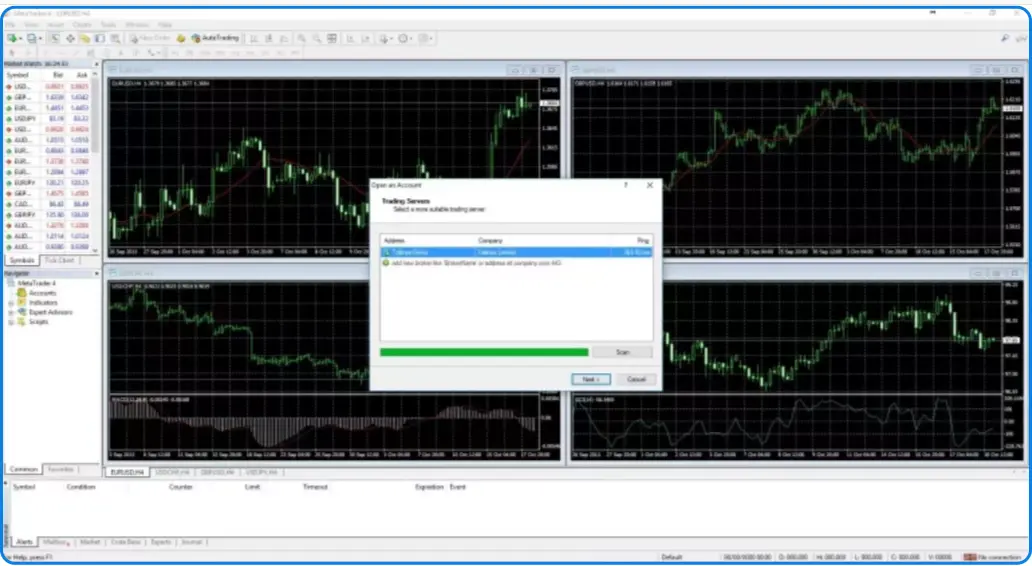Click the add new broker row
This screenshot has height=566, width=1032.
click(x=517, y=263)
